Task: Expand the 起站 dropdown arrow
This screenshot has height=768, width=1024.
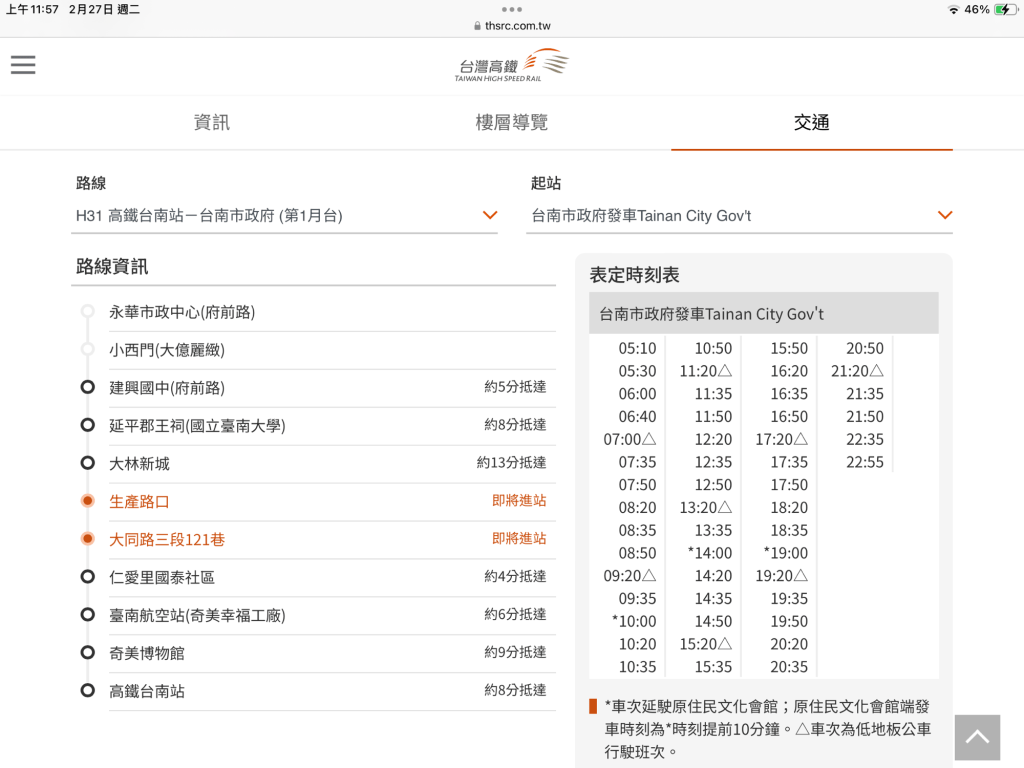Action: pos(944,215)
